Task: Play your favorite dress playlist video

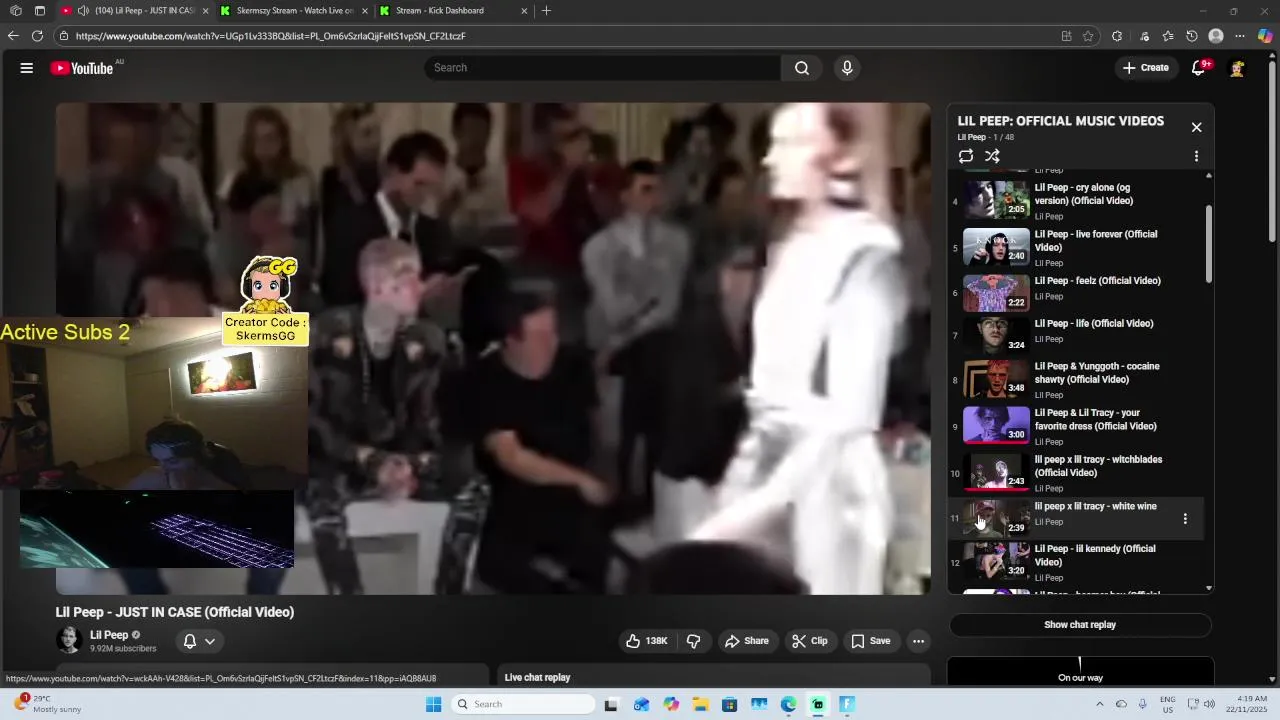Action: 1076,427
